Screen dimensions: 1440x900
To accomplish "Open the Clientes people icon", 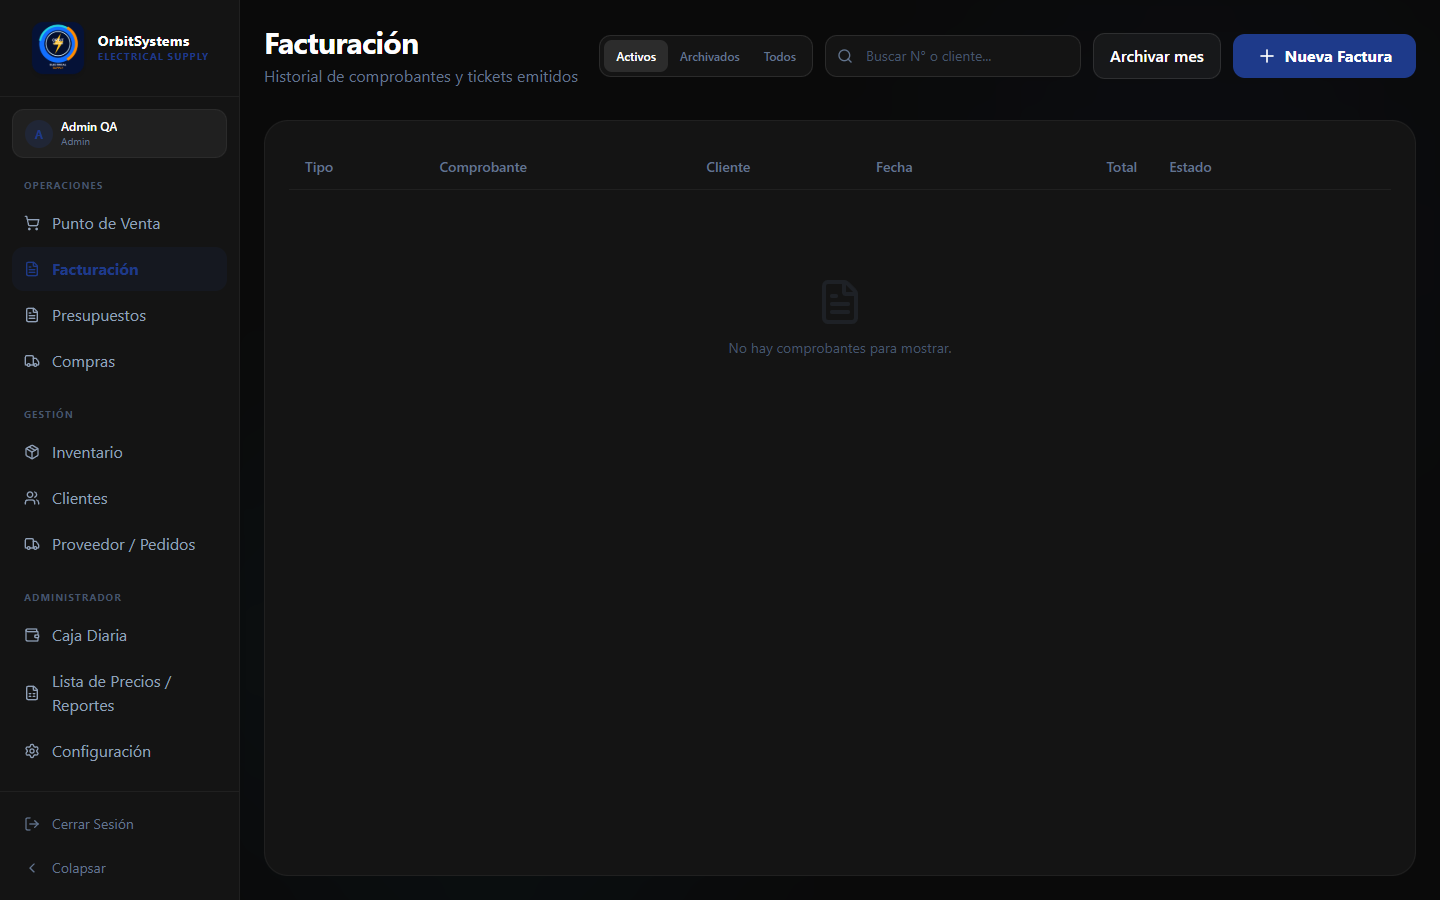I will (x=32, y=499).
